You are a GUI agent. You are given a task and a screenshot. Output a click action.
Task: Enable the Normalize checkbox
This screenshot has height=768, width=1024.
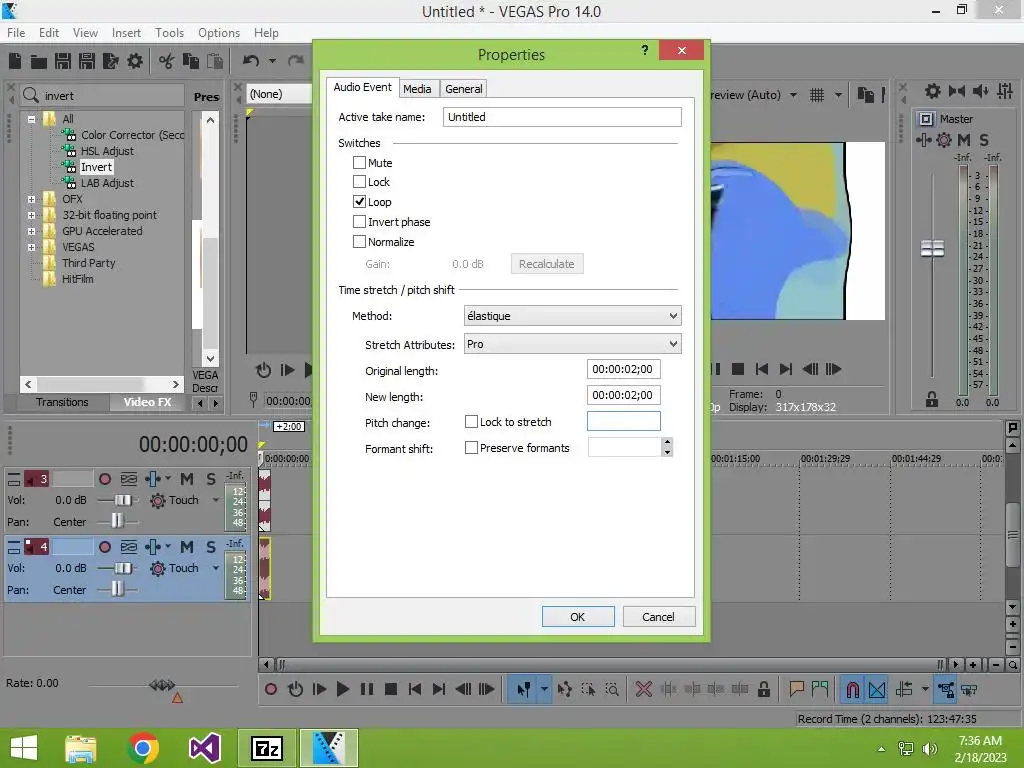(x=359, y=242)
